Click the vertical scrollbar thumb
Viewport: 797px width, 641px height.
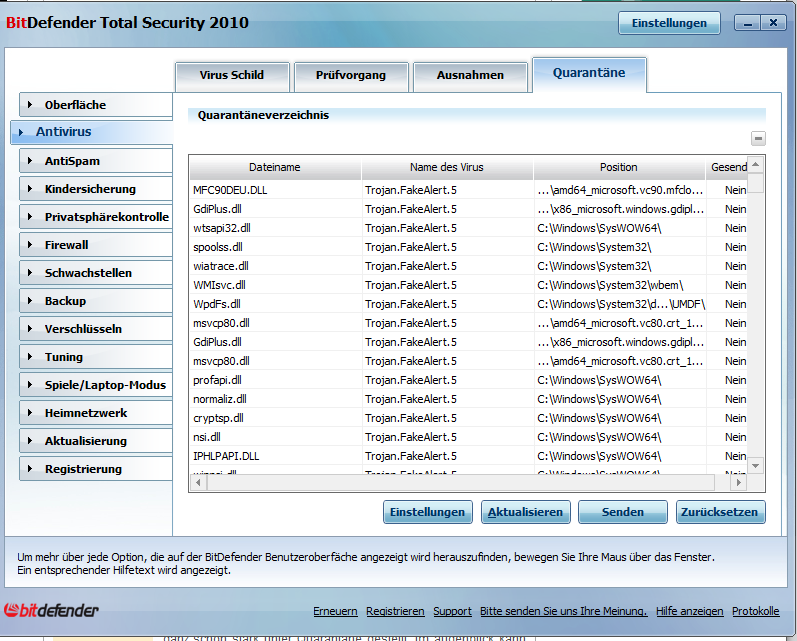coord(755,183)
